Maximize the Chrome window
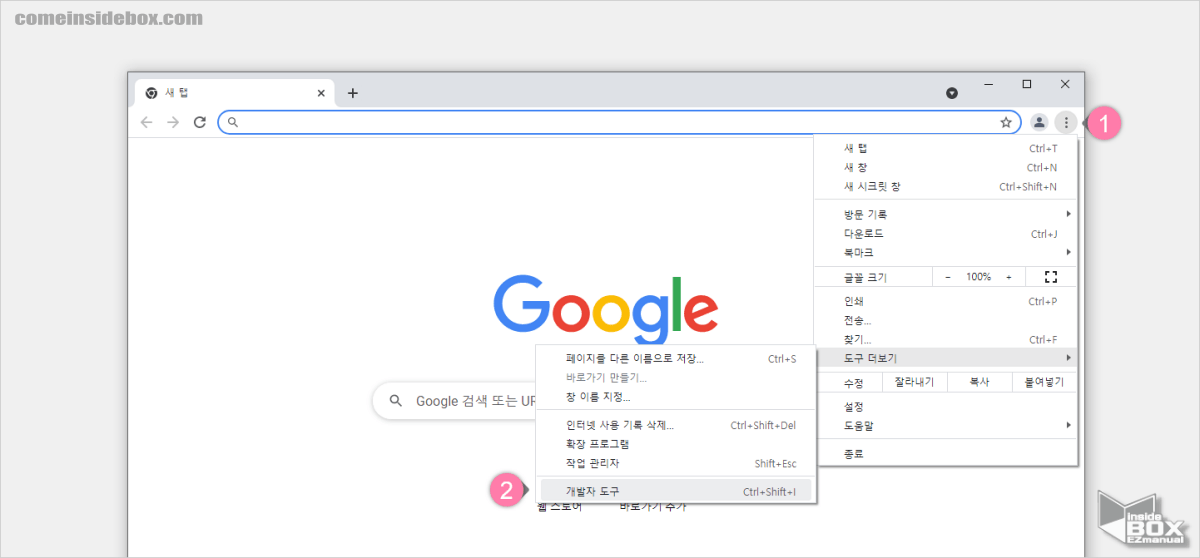The height and width of the screenshot is (558, 1200). pos(1026,84)
